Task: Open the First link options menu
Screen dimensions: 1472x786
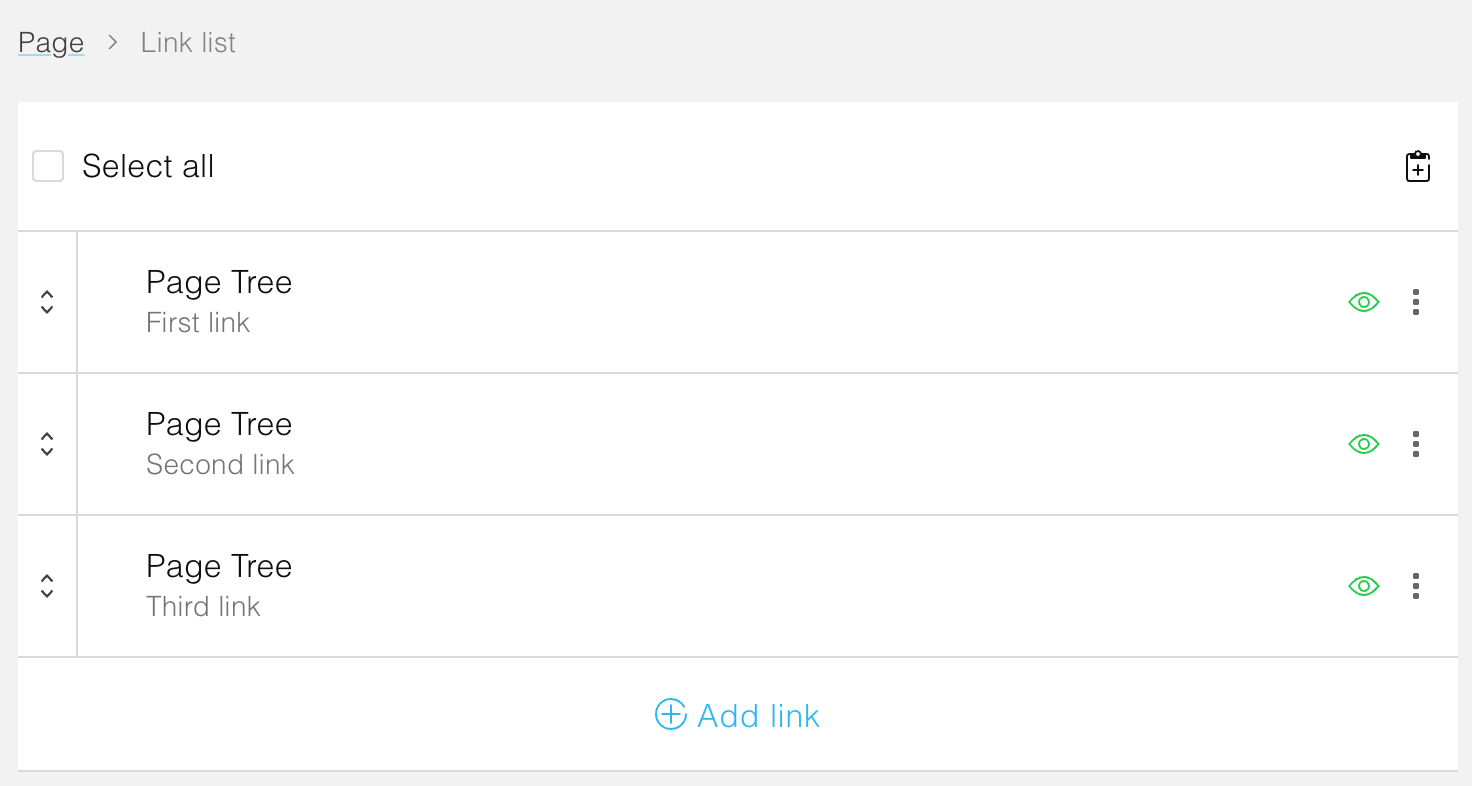Action: point(1415,302)
